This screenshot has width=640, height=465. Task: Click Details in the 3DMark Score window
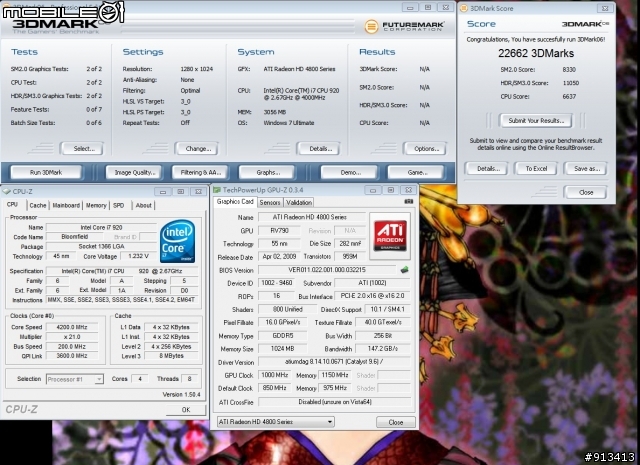click(487, 169)
